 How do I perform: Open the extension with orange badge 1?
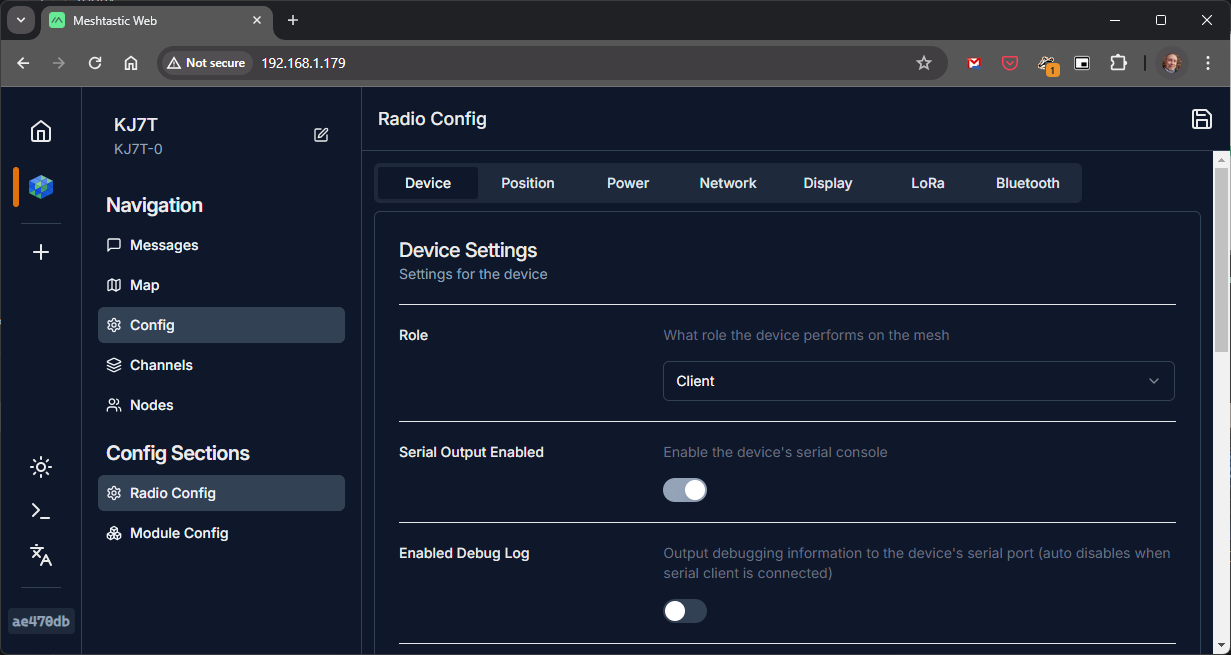1047,64
